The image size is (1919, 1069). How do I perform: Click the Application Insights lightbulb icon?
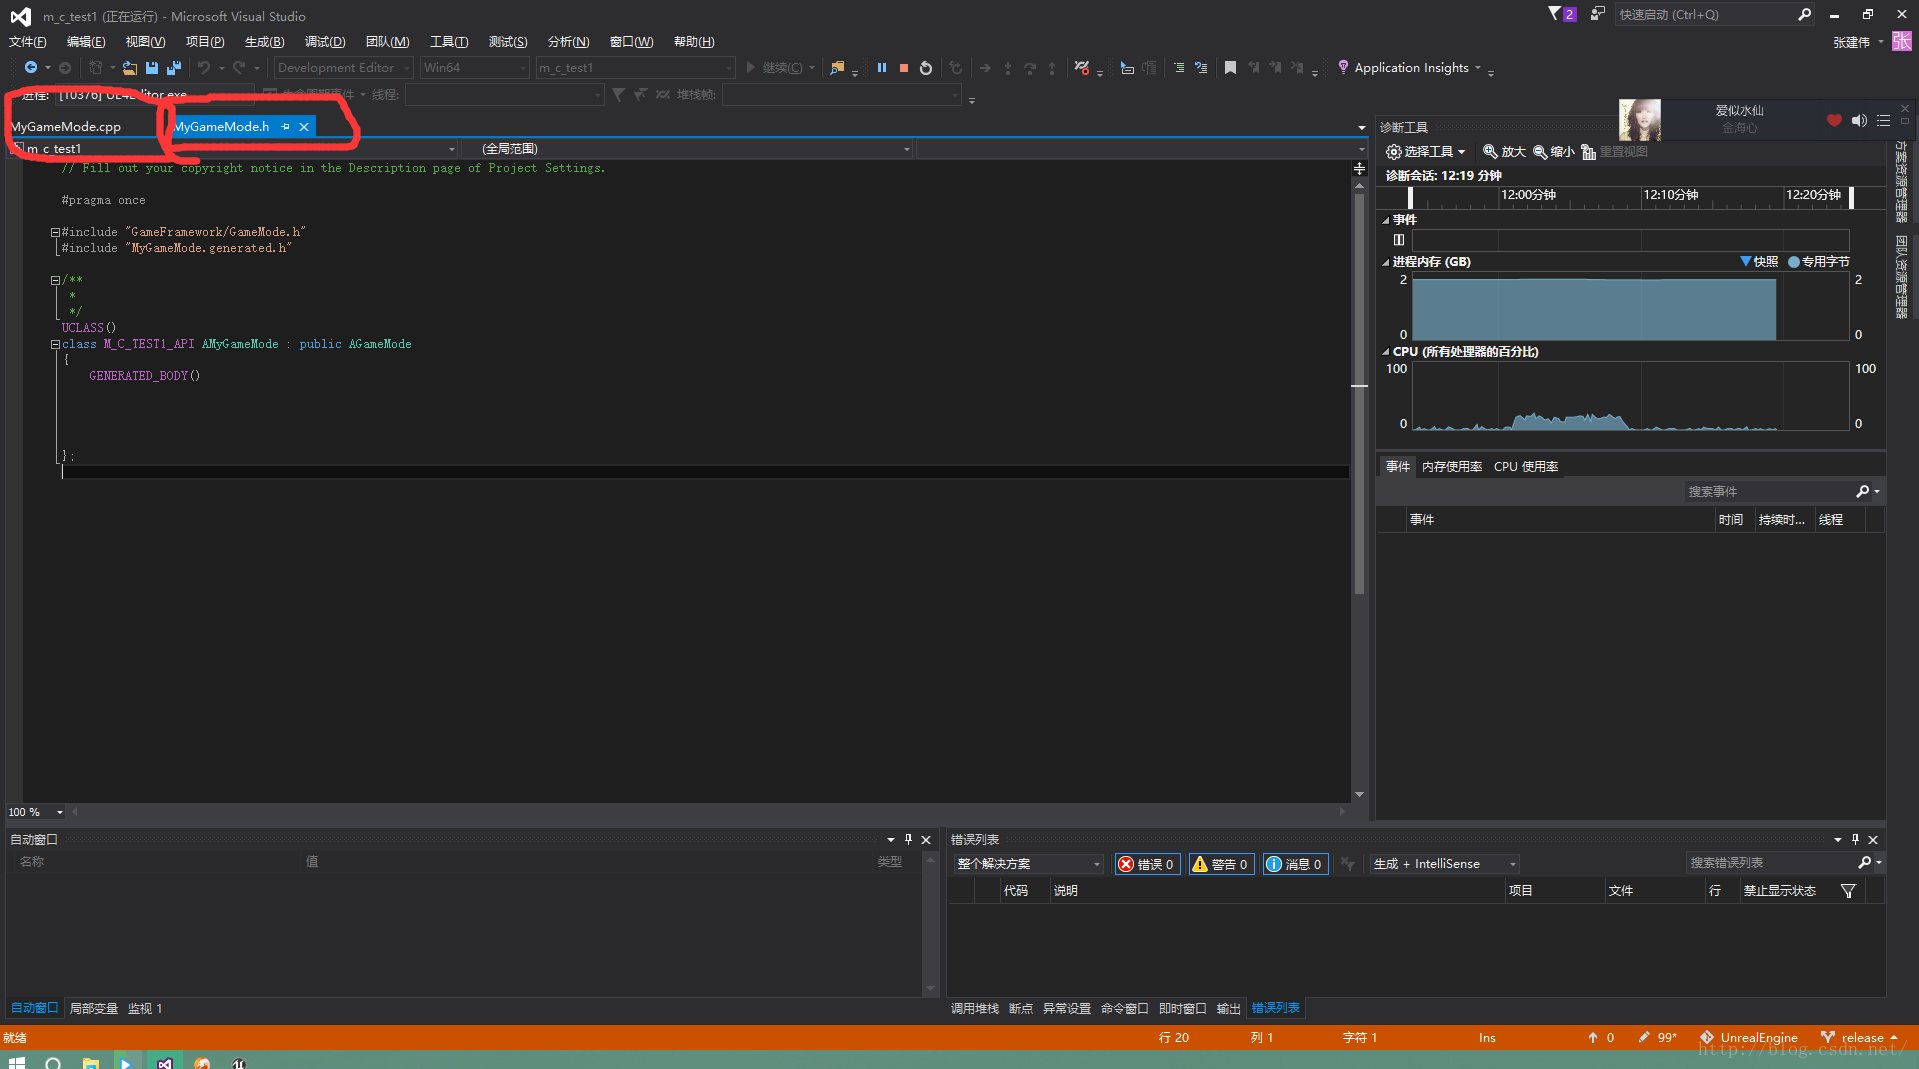click(1343, 67)
